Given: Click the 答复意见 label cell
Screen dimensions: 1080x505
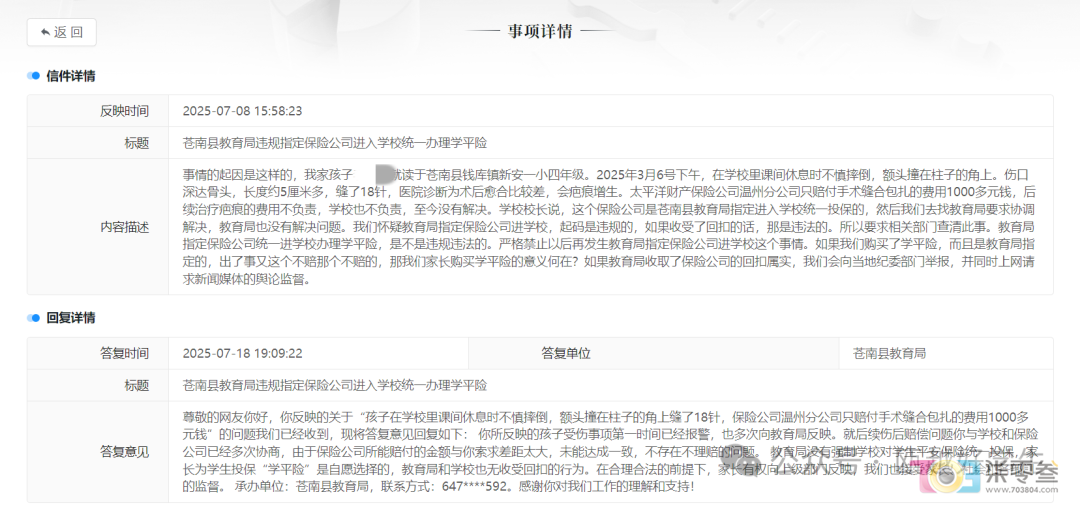Looking at the screenshot, I should point(98,452).
